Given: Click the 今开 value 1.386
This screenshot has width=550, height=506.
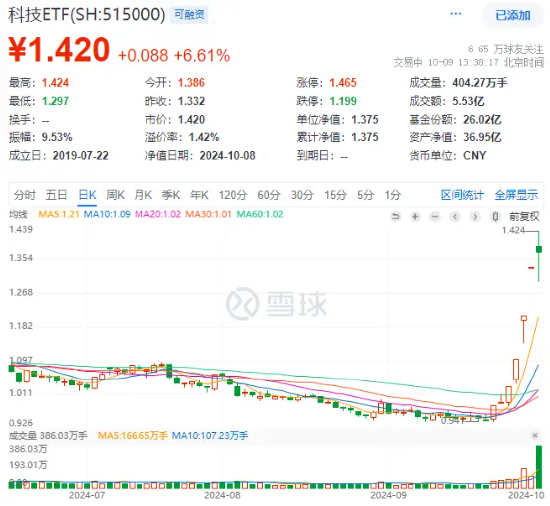Looking at the screenshot, I should [191, 83].
